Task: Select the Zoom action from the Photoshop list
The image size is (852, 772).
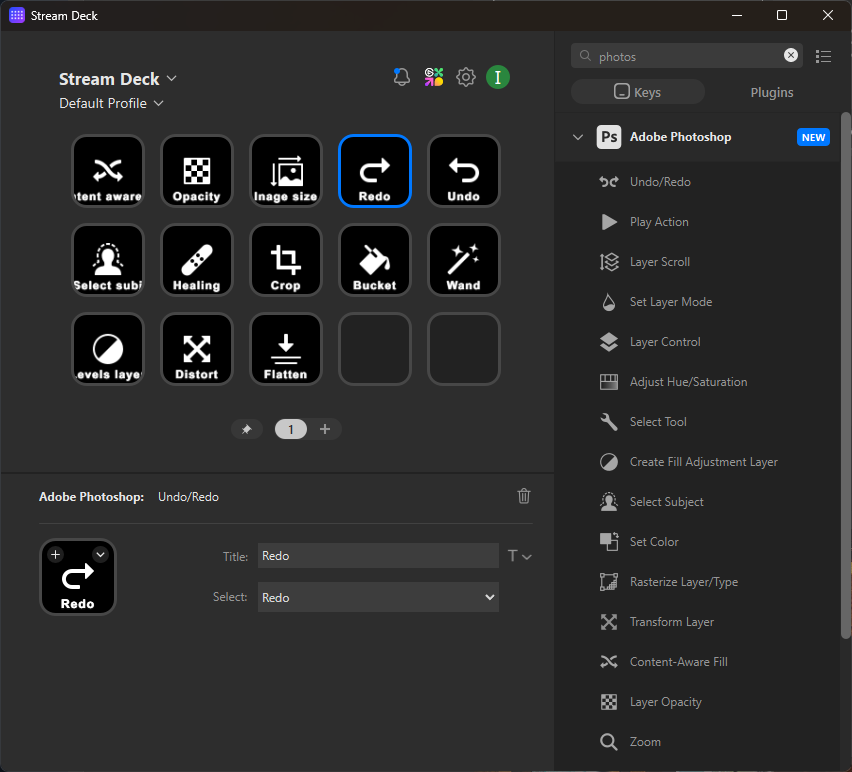Action: point(645,741)
